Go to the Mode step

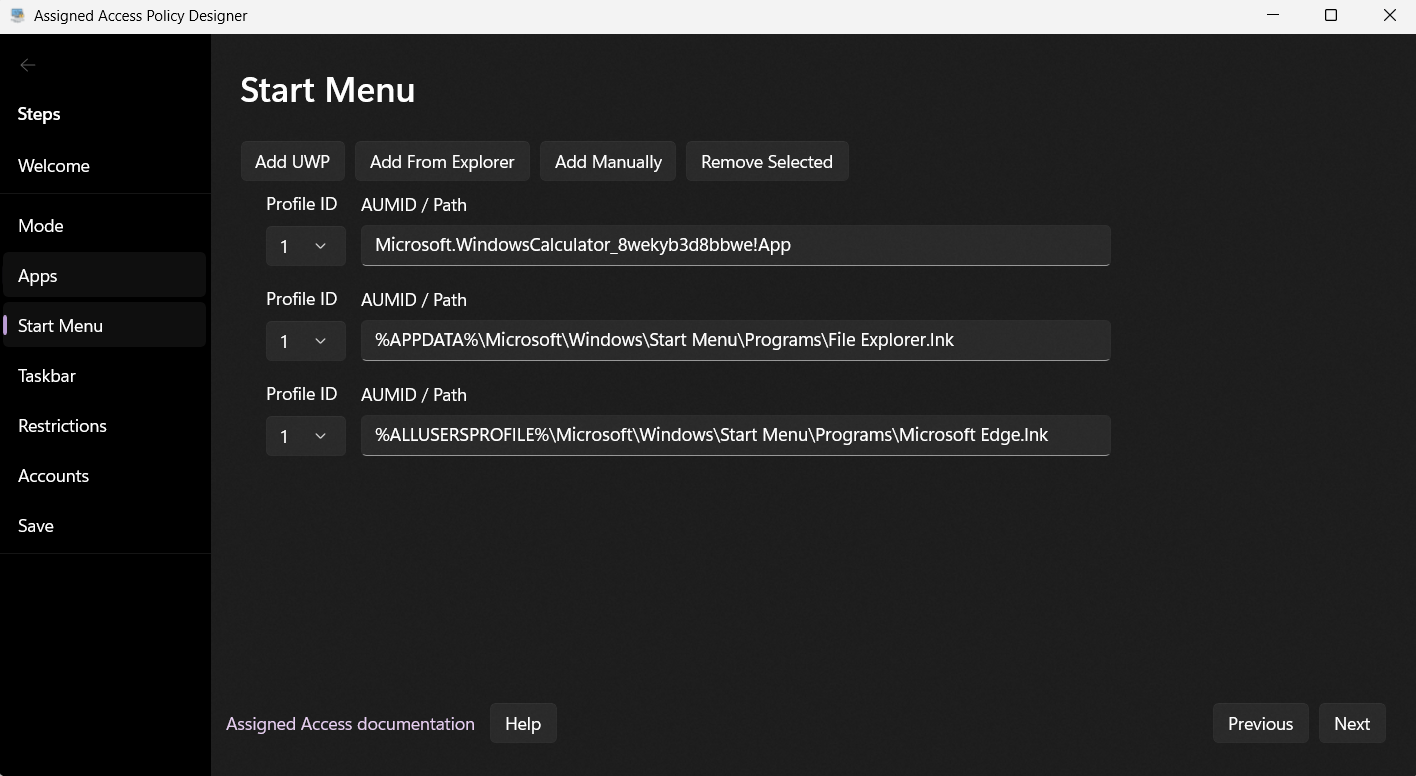coord(40,225)
